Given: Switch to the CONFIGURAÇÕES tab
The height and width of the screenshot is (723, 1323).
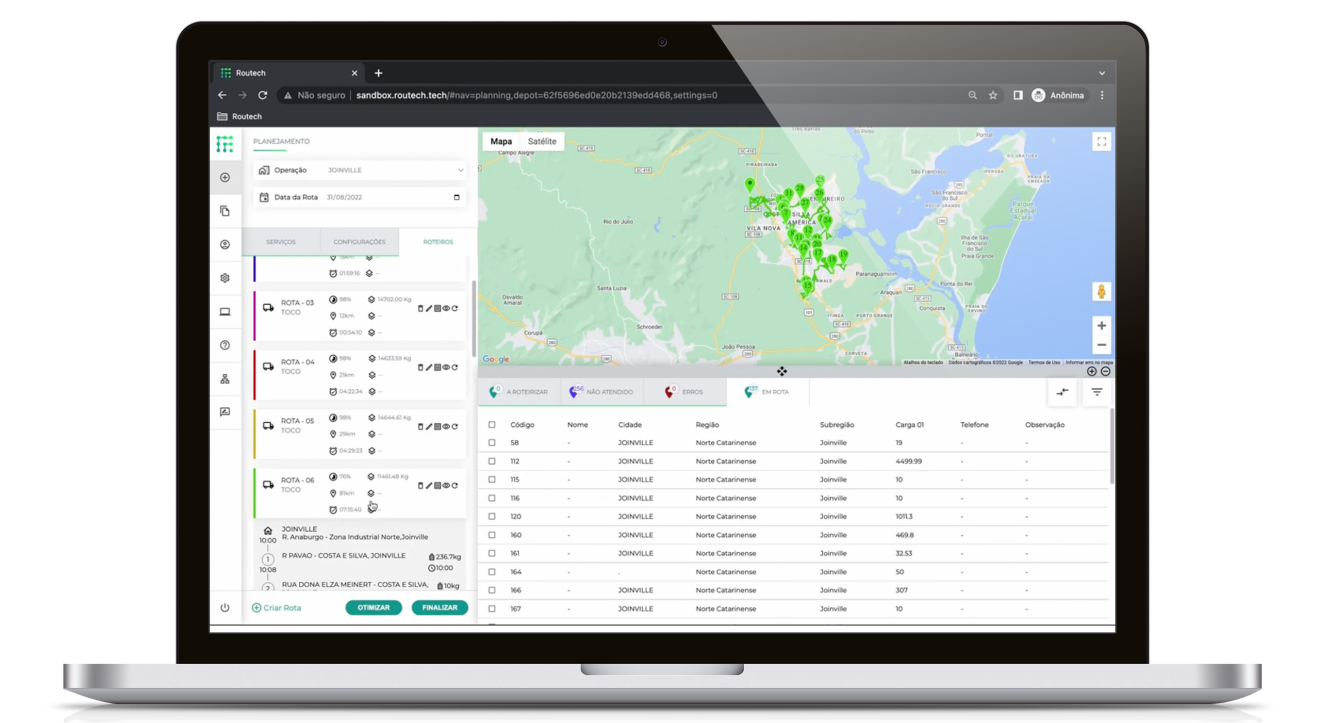Looking at the screenshot, I should tap(359, 242).
